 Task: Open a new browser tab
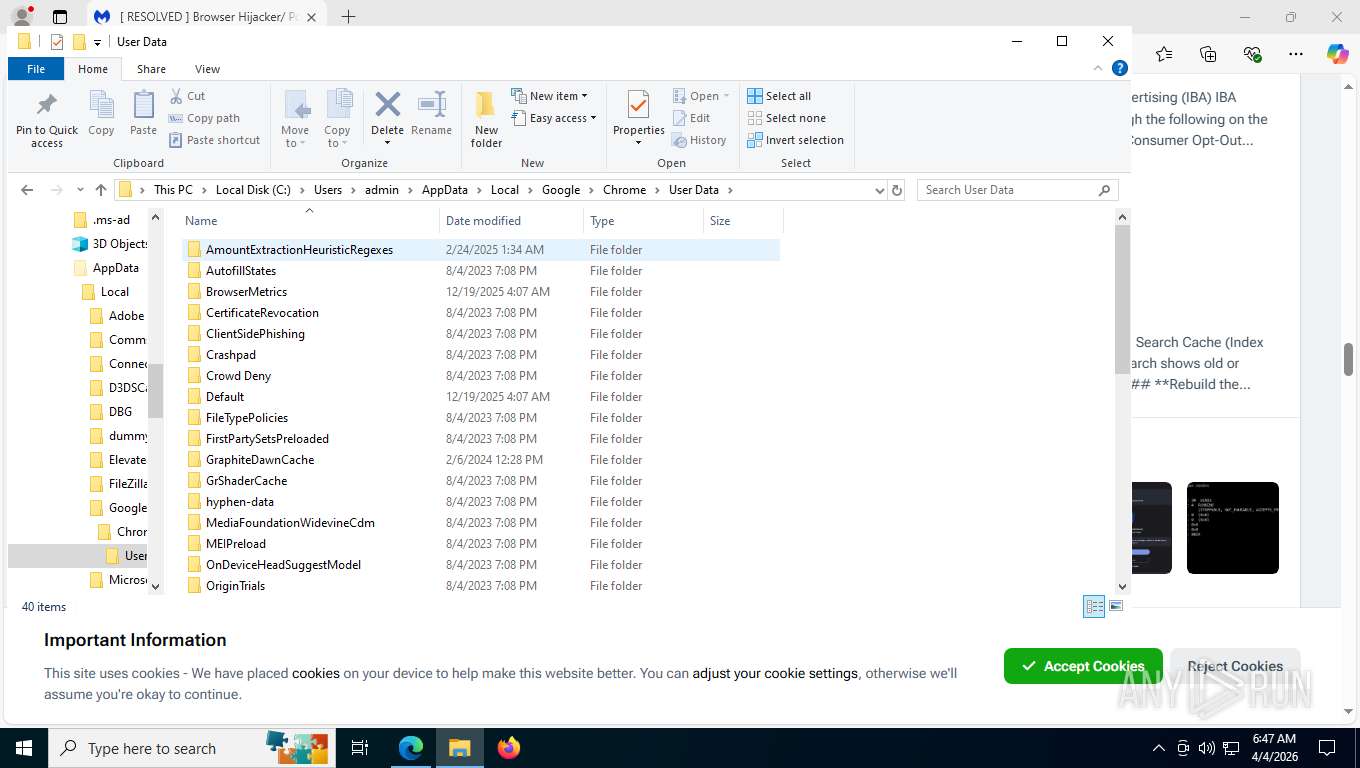(x=348, y=17)
